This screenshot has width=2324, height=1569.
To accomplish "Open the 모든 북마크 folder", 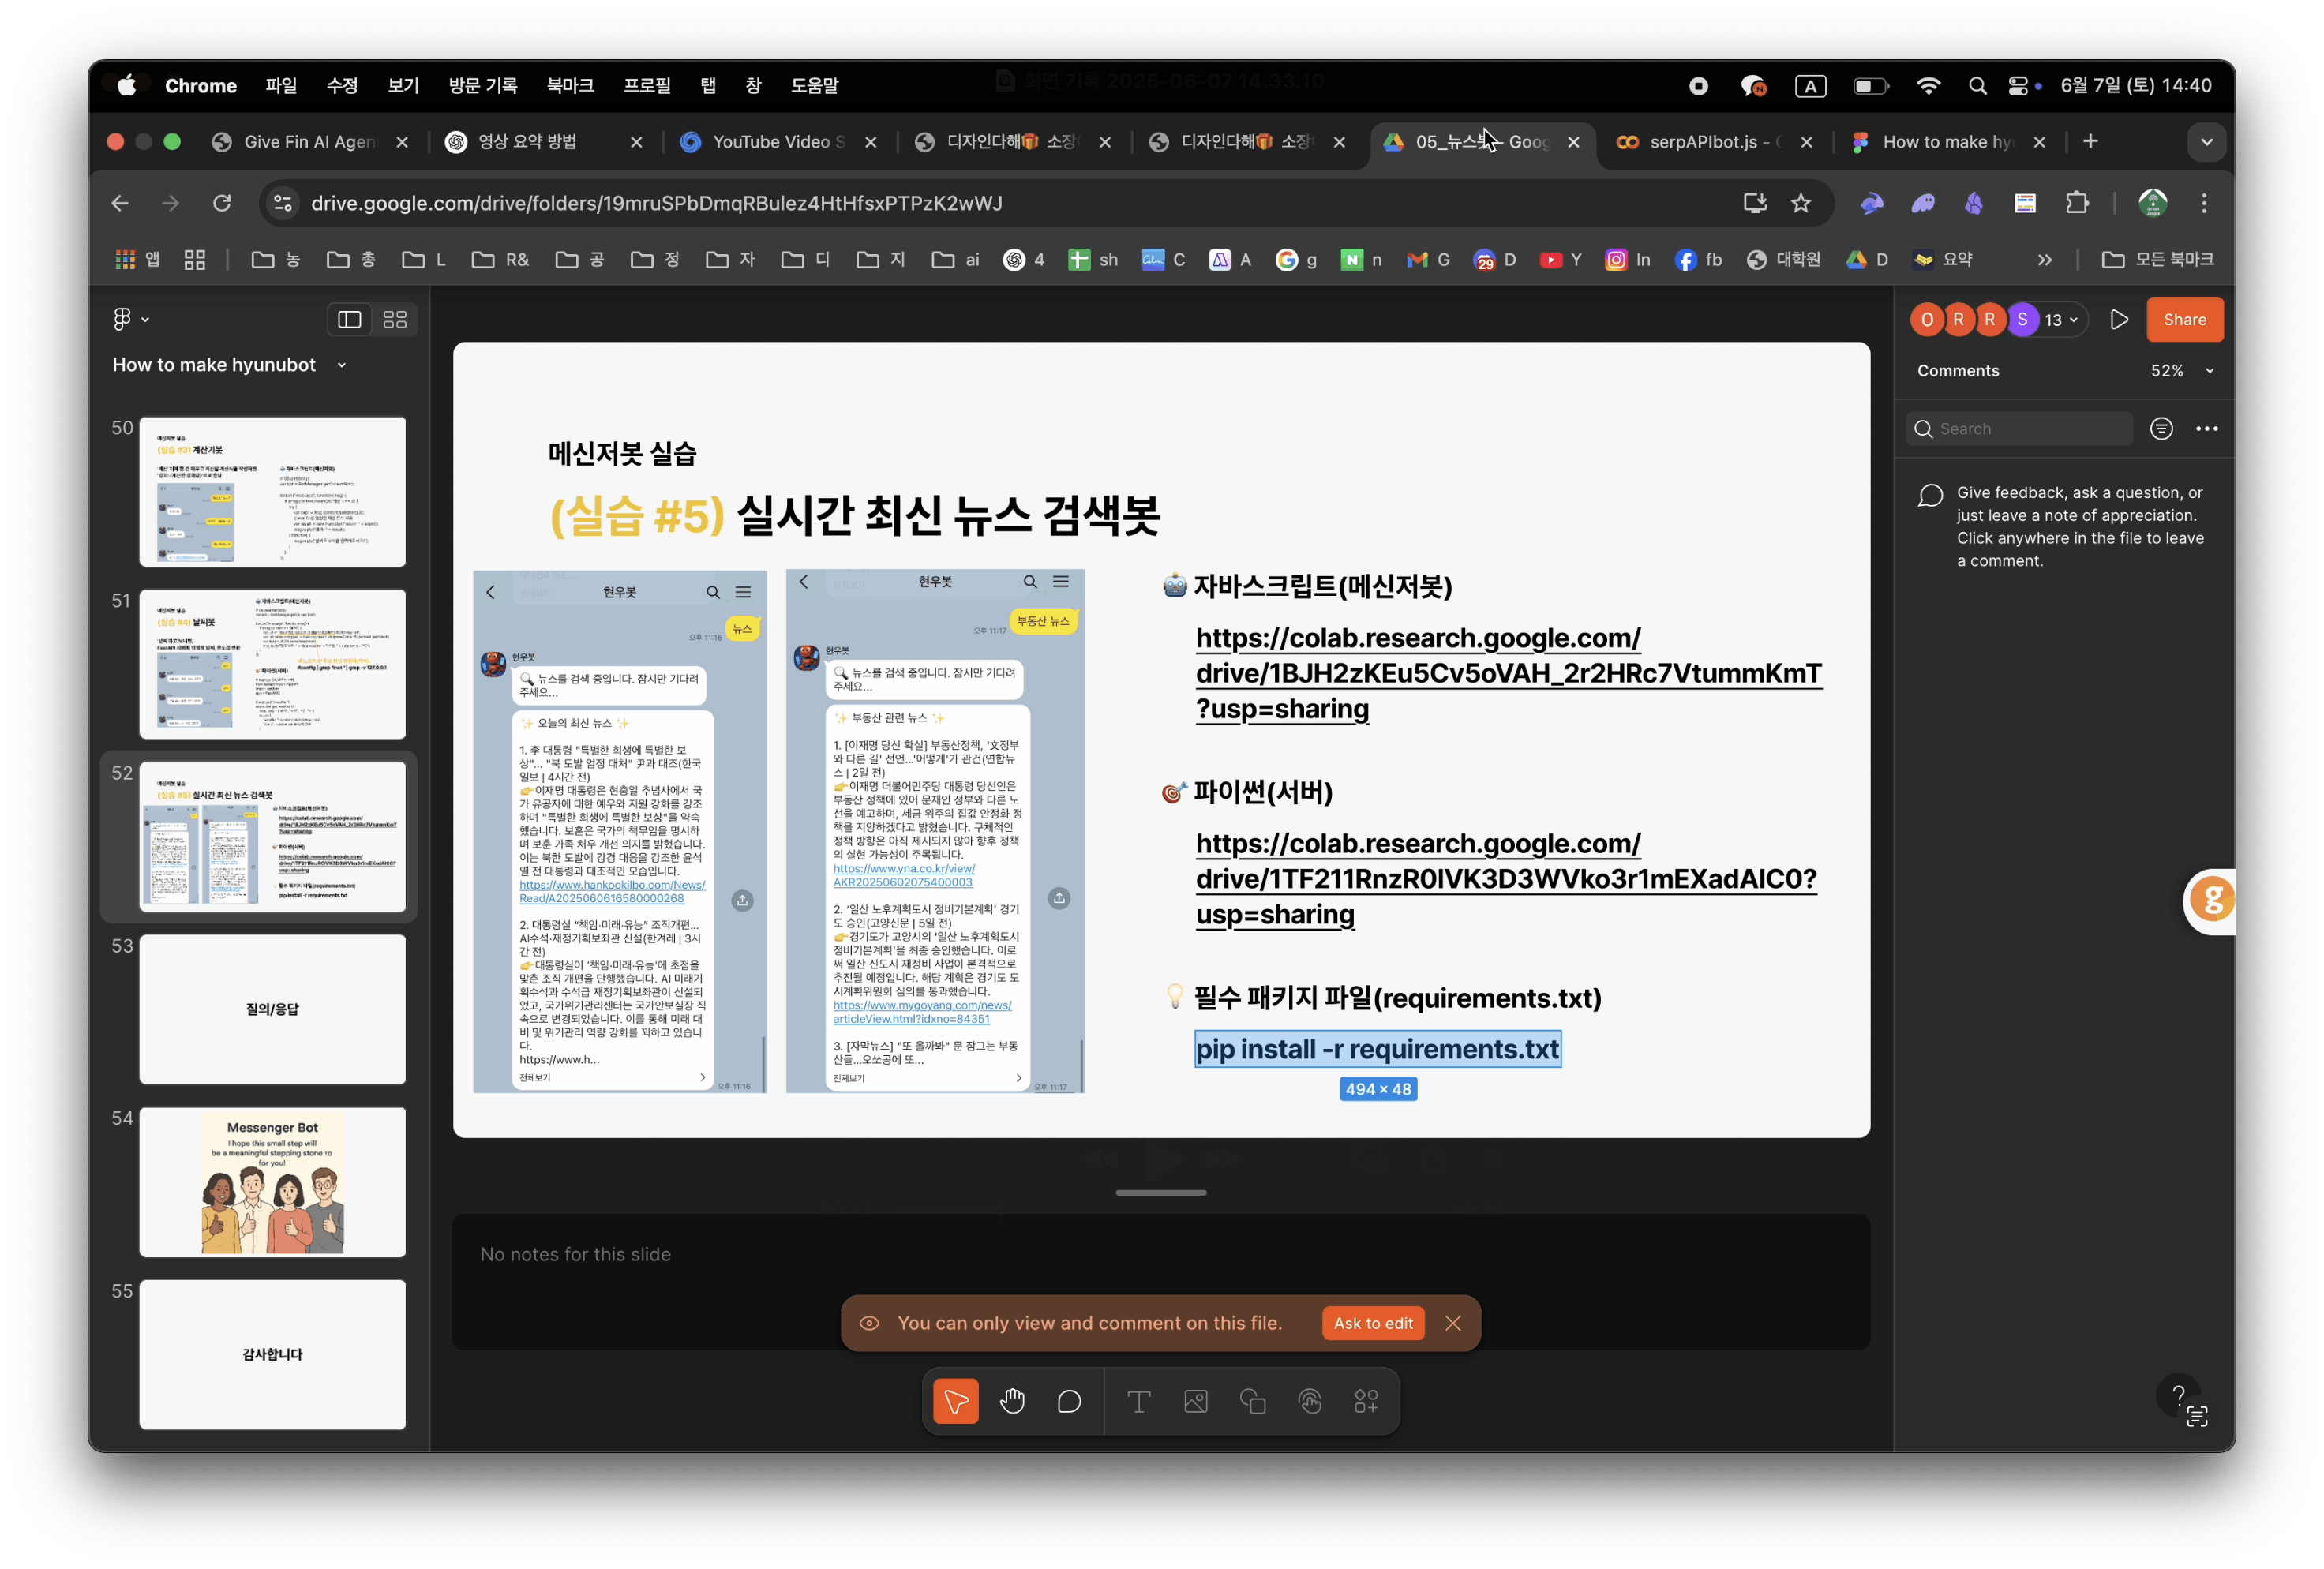I will [x=2157, y=260].
